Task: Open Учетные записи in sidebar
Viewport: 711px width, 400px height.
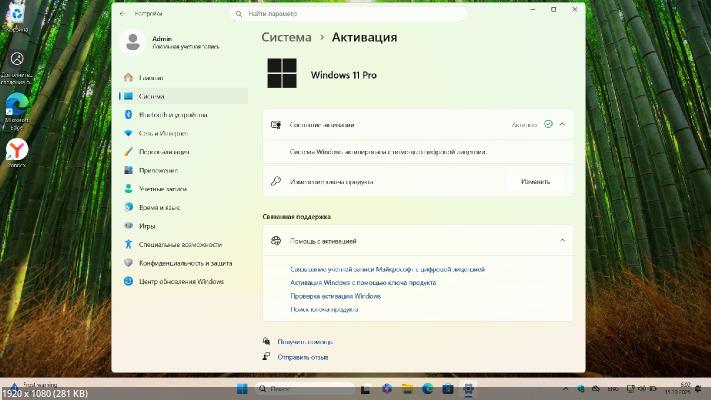Action: 162,188
